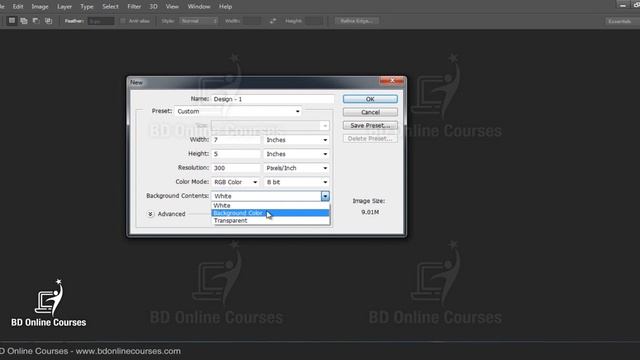Click the Width value field
This screenshot has width=640, height=360.
pyautogui.click(x=236, y=140)
